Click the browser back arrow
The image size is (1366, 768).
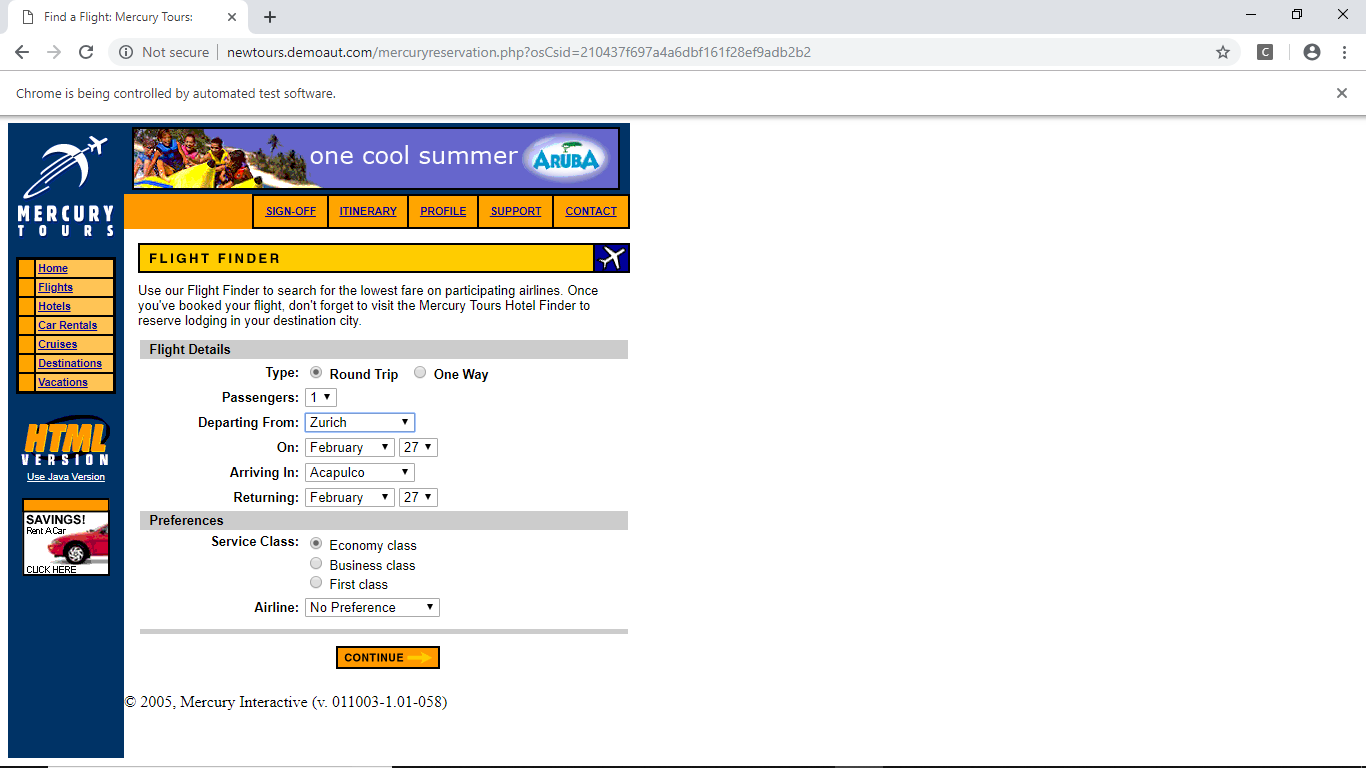pos(22,52)
